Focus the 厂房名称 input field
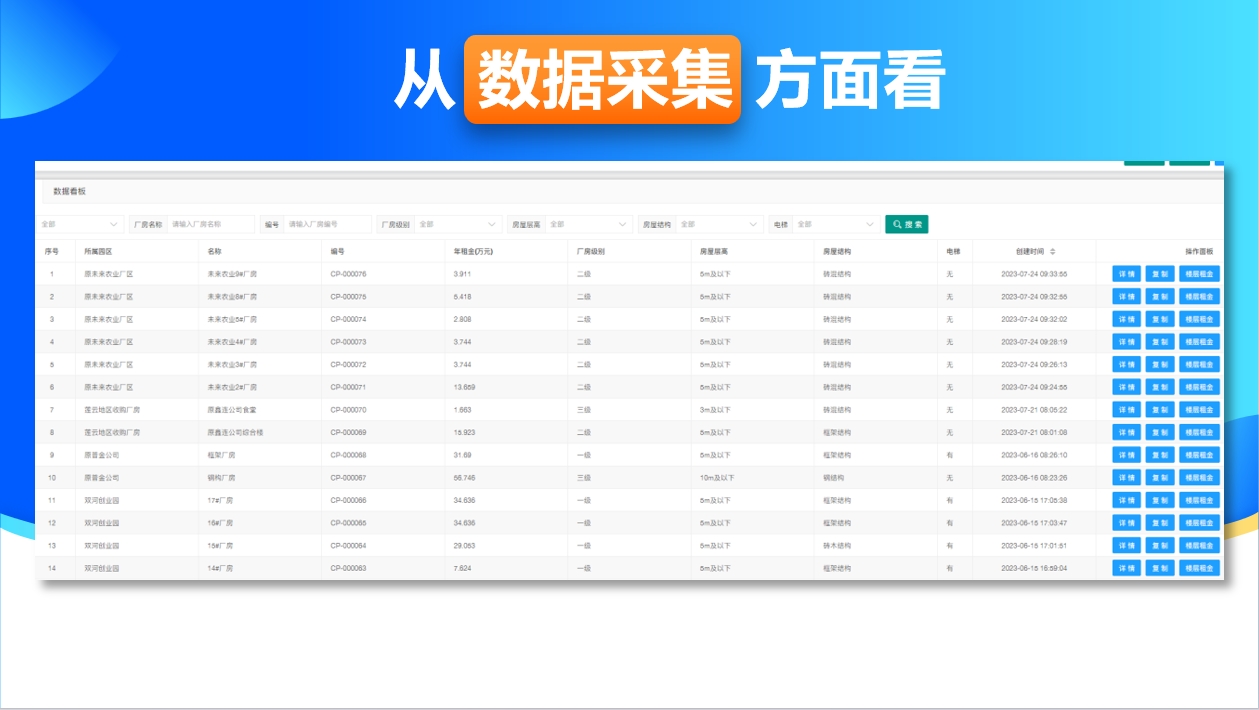1259x710 pixels. pos(211,224)
